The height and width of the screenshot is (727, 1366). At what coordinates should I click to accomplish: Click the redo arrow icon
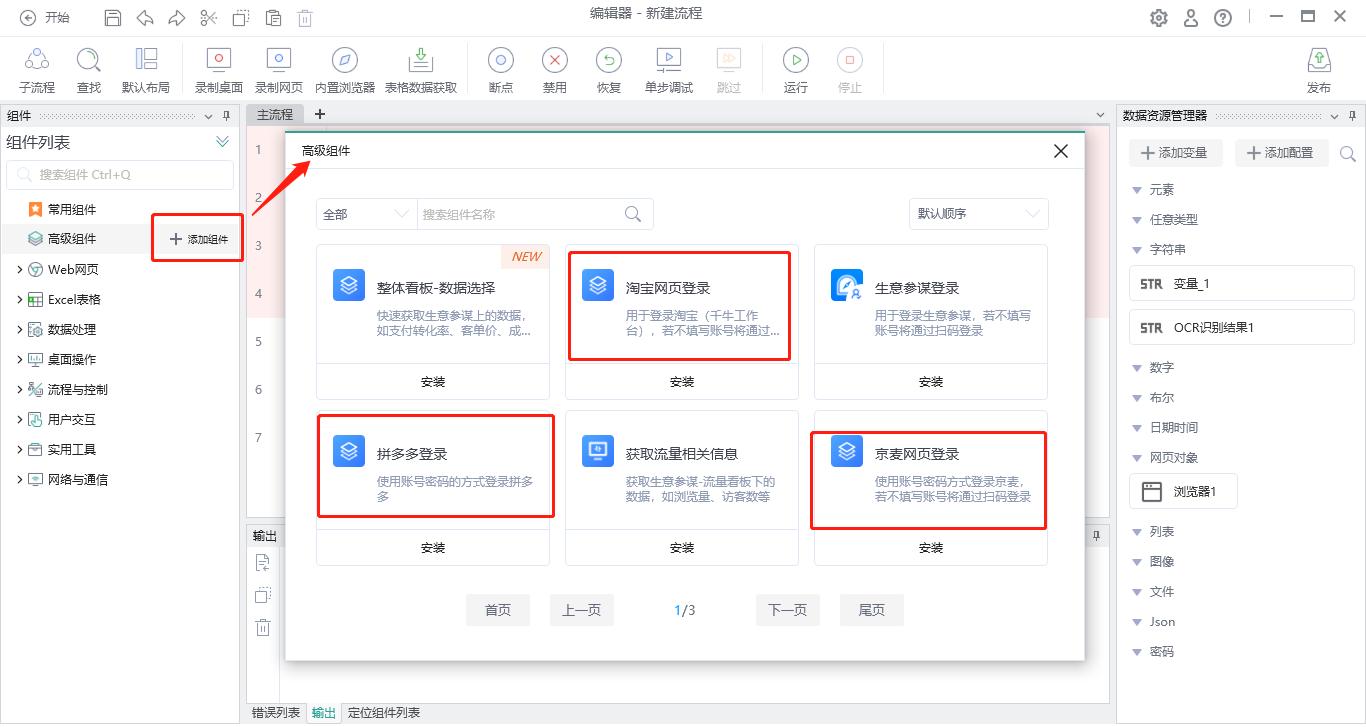click(177, 17)
